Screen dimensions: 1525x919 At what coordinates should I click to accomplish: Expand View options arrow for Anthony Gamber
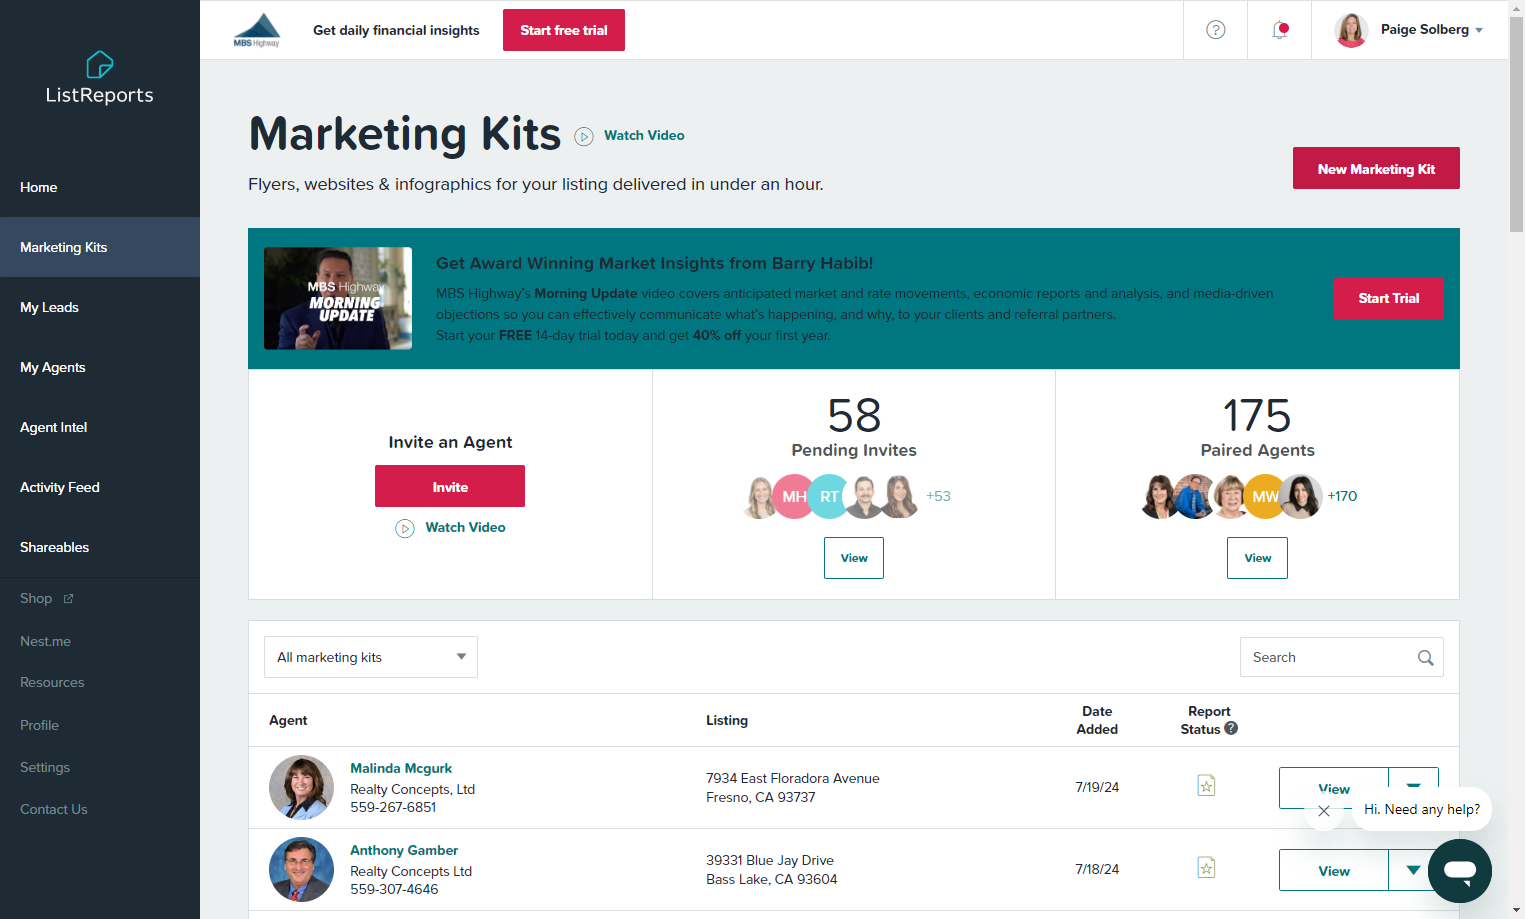coord(1413,870)
